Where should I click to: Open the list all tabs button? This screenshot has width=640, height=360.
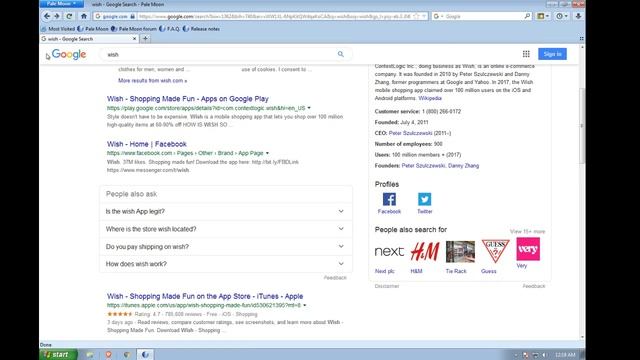[581, 39]
